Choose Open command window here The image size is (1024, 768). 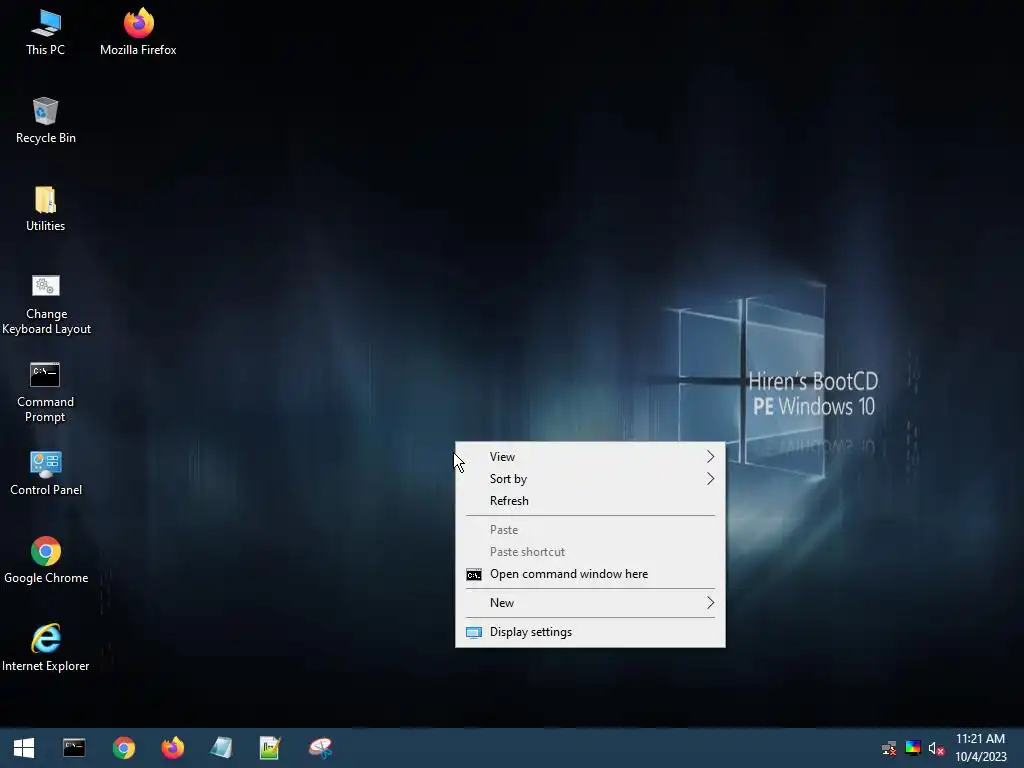tap(590, 574)
